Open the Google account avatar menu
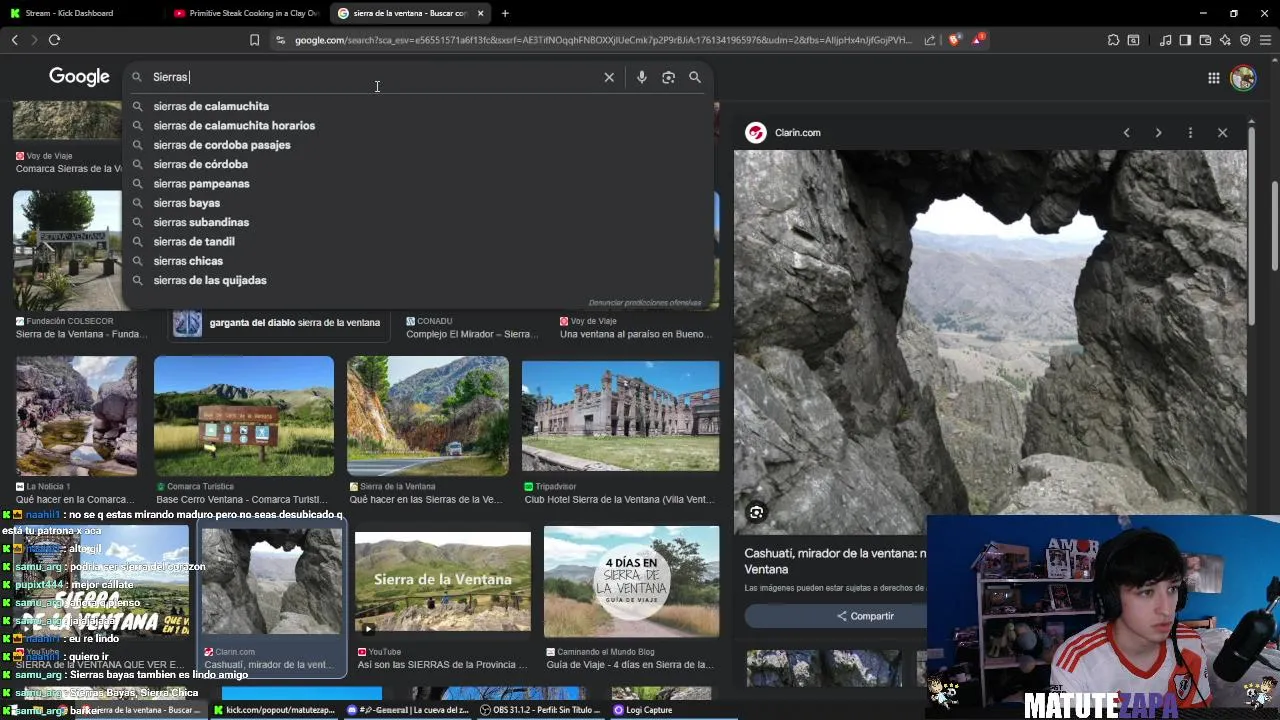Viewport: 1280px width, 720px height. coord(1243,78)
